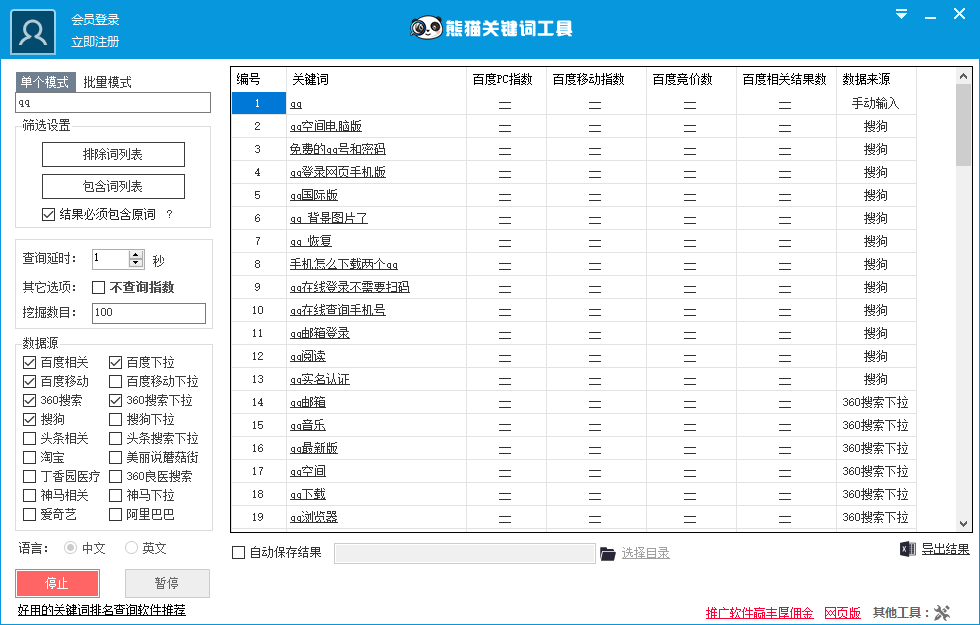Click the keyword input field containing qq
The height and width of the screenshot is (625, 980).
tap(113, 102)
